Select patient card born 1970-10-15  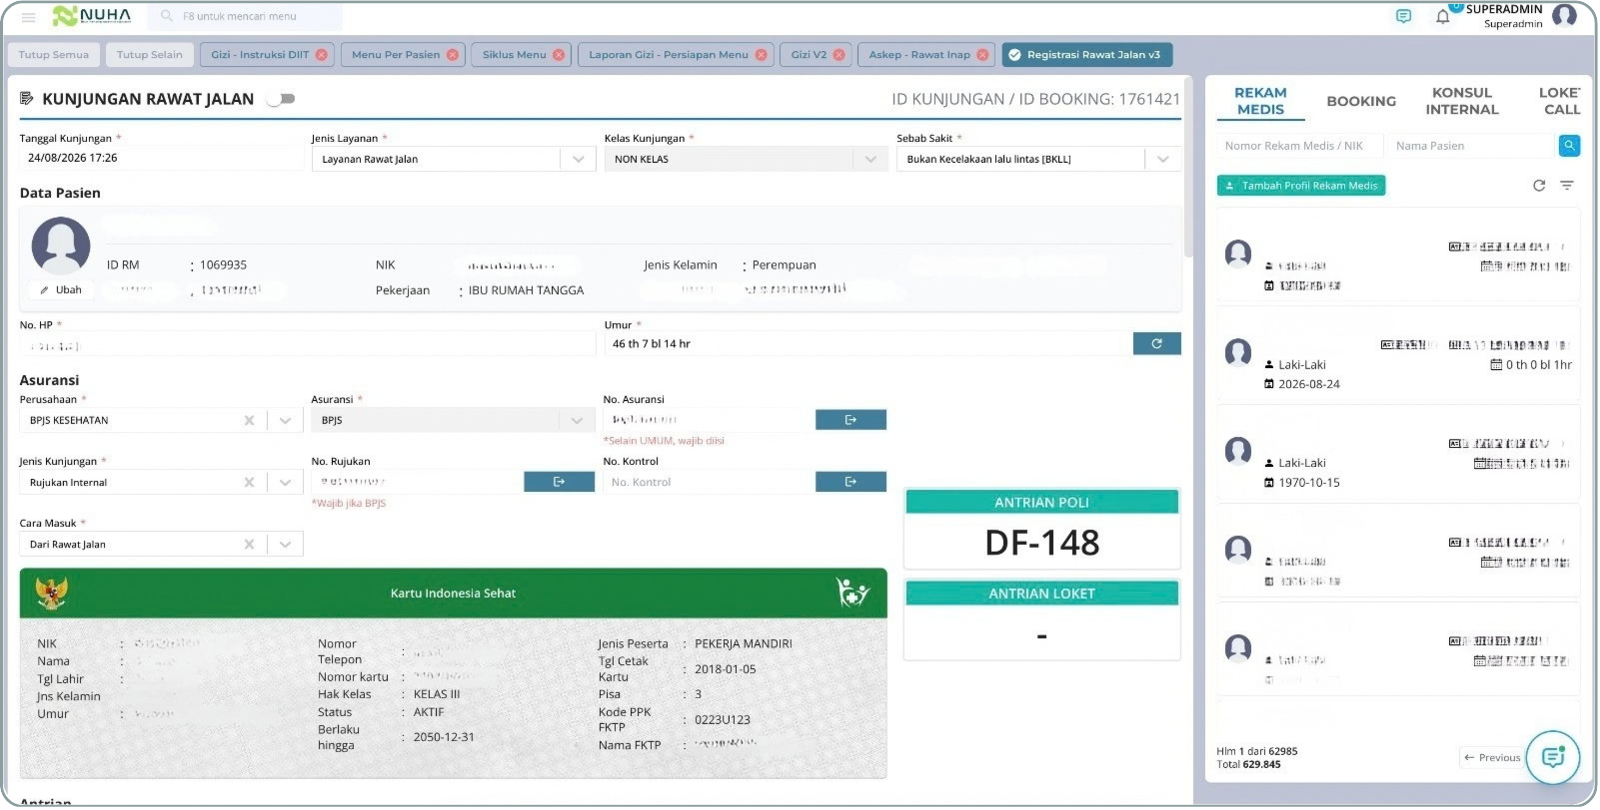pyautogui.click(x=1398, y=454)
